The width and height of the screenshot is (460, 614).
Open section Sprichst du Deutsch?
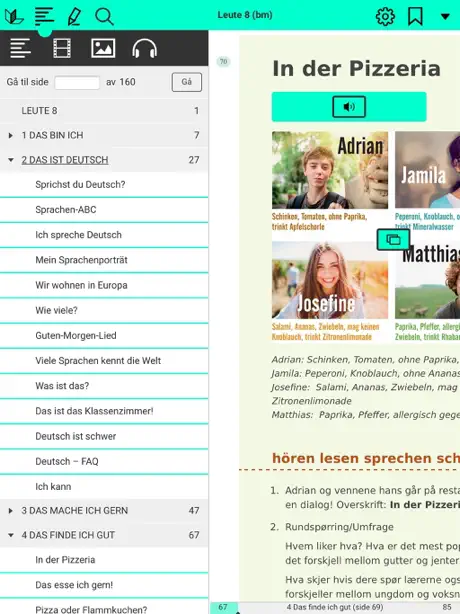[104, 184]
